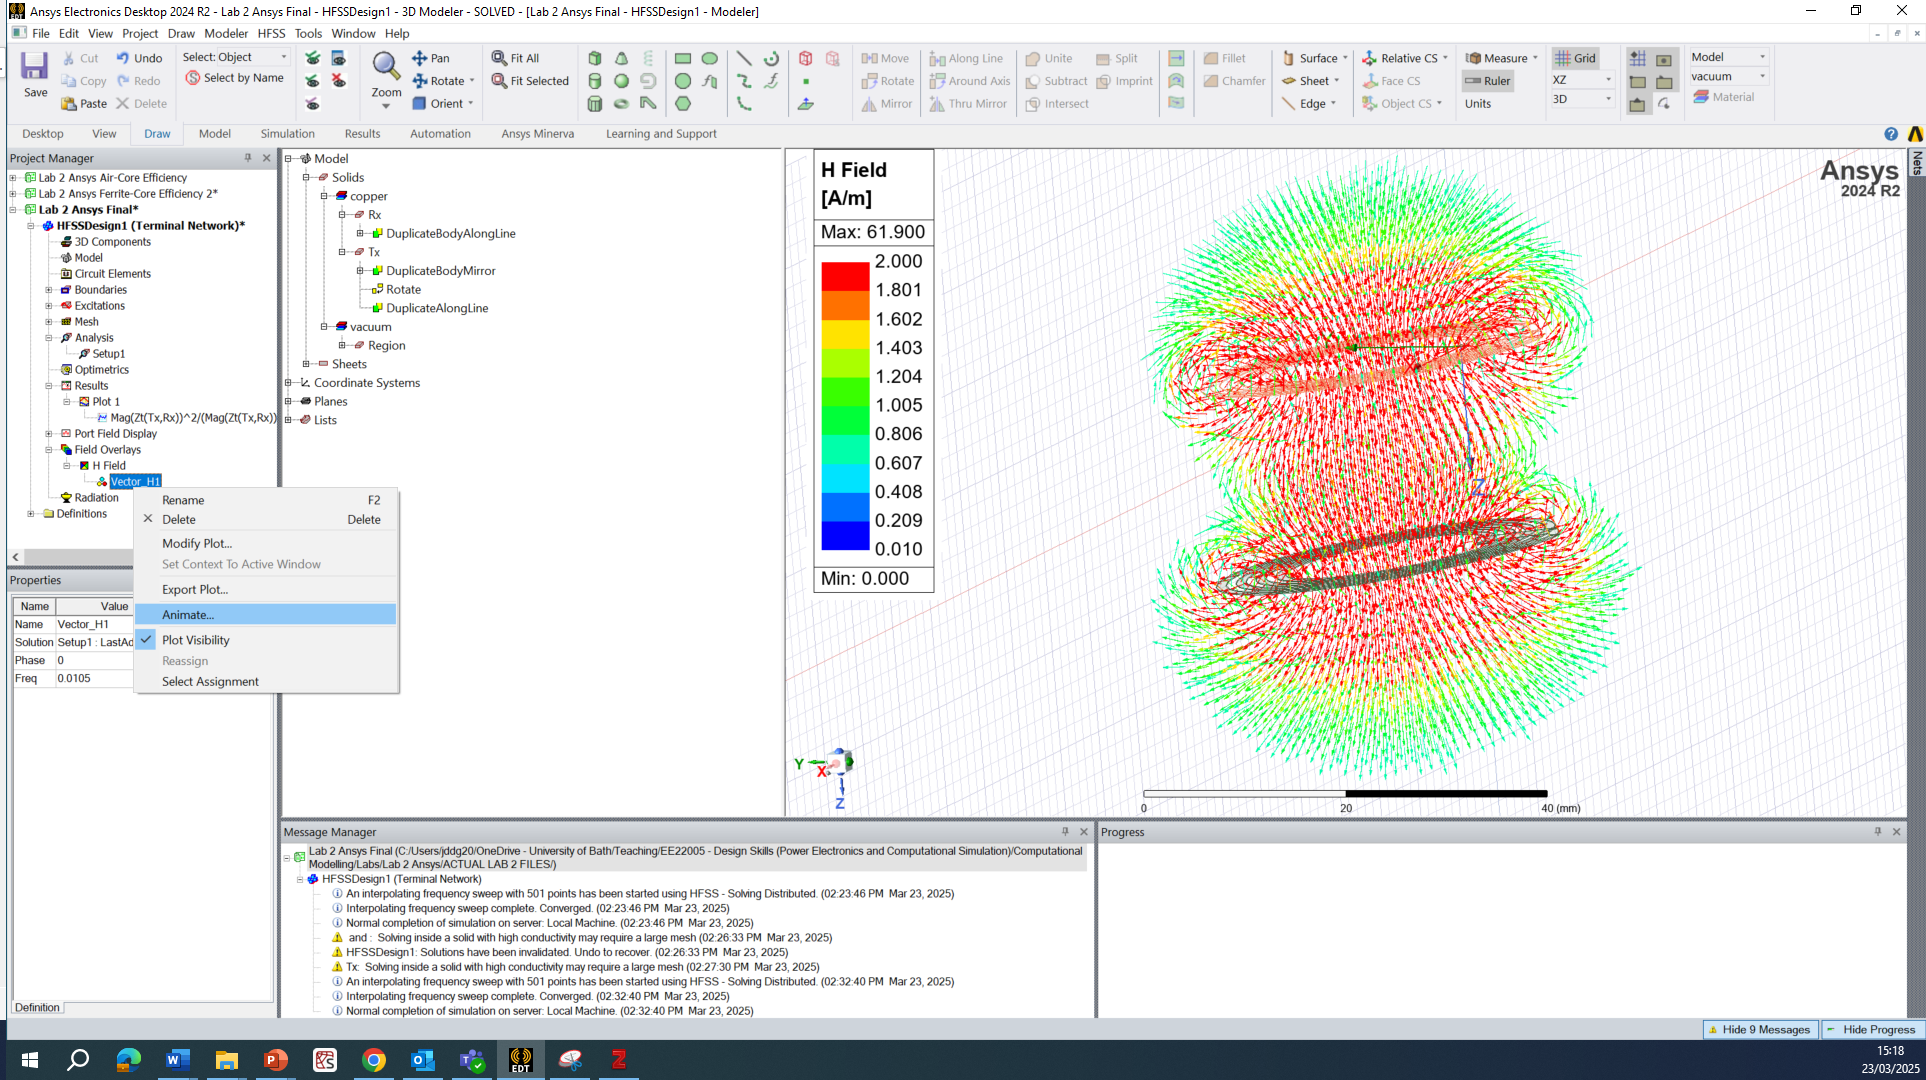Click the Measure tool icon

coord(1473,58)
